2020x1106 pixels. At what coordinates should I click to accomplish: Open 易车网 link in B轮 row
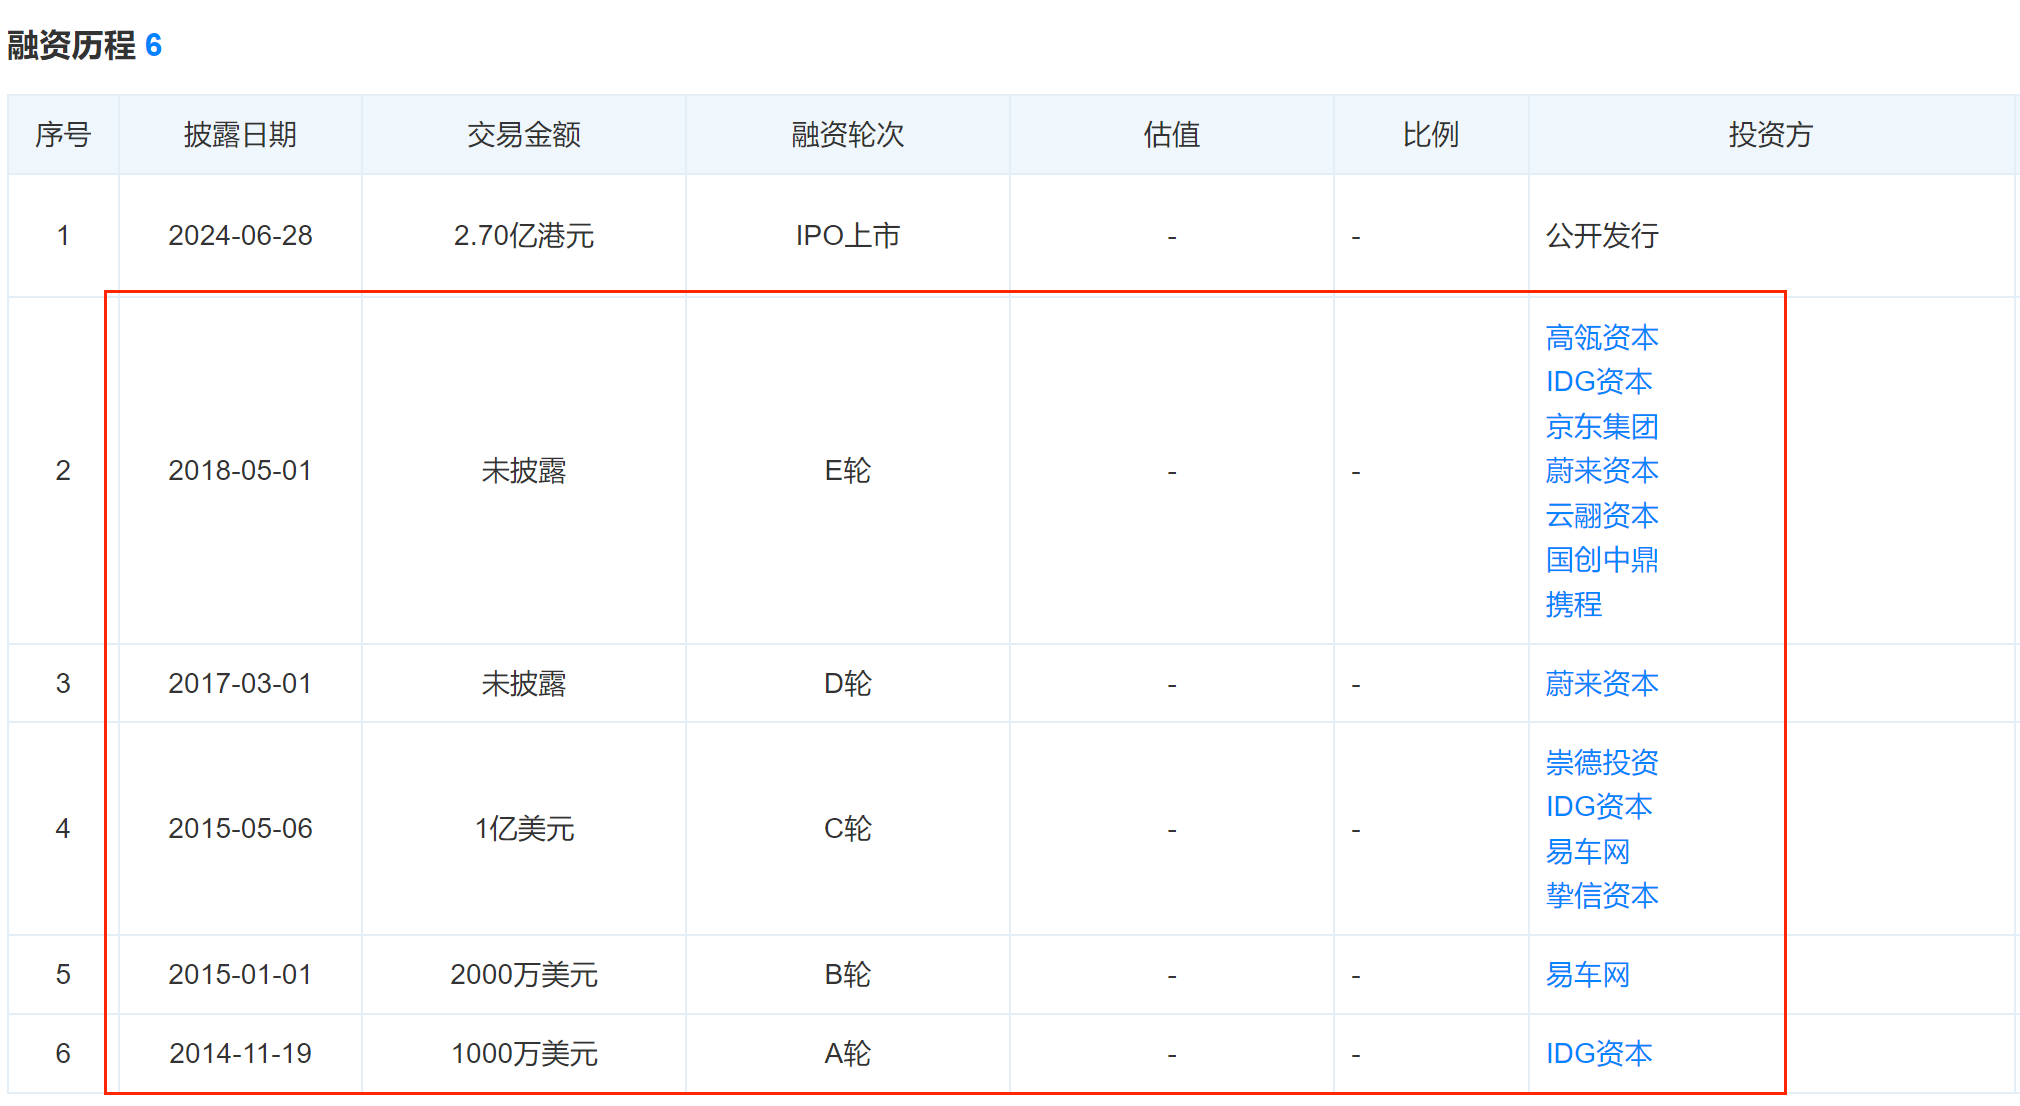(1587, 975)
